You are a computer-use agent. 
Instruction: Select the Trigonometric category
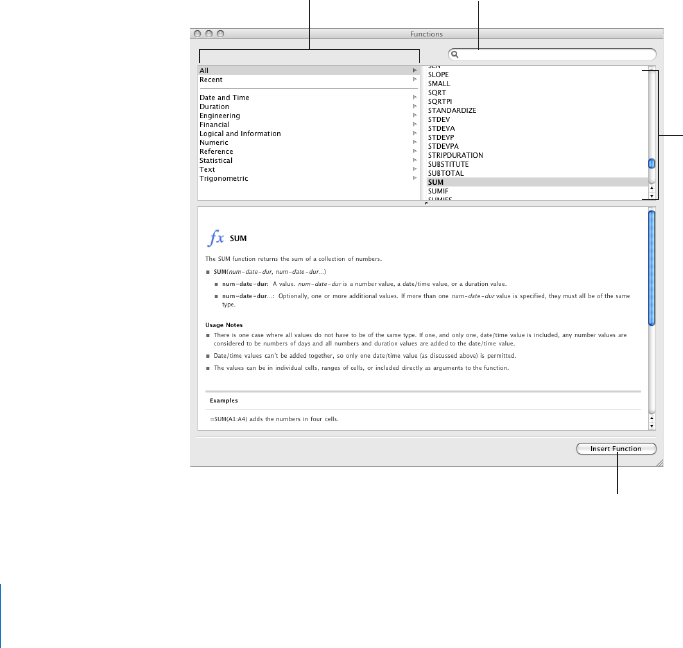308,178
